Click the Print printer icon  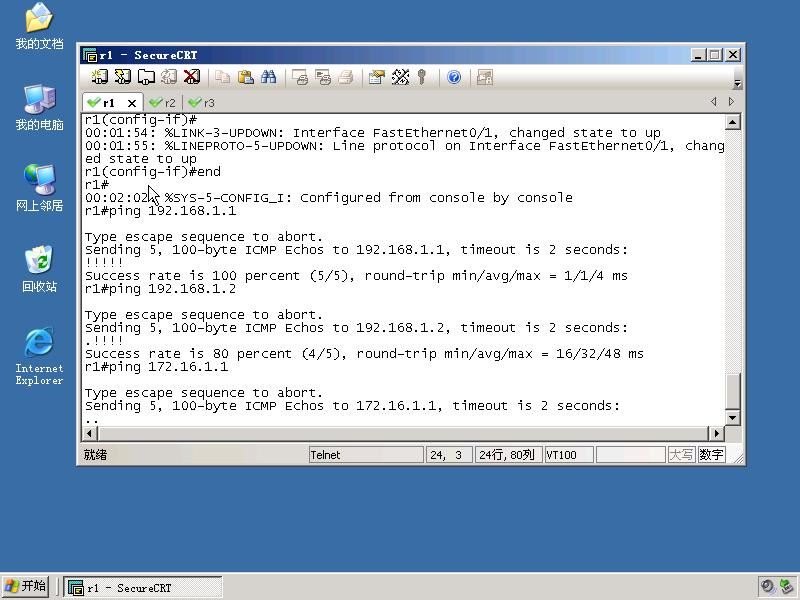coord(346,77)
